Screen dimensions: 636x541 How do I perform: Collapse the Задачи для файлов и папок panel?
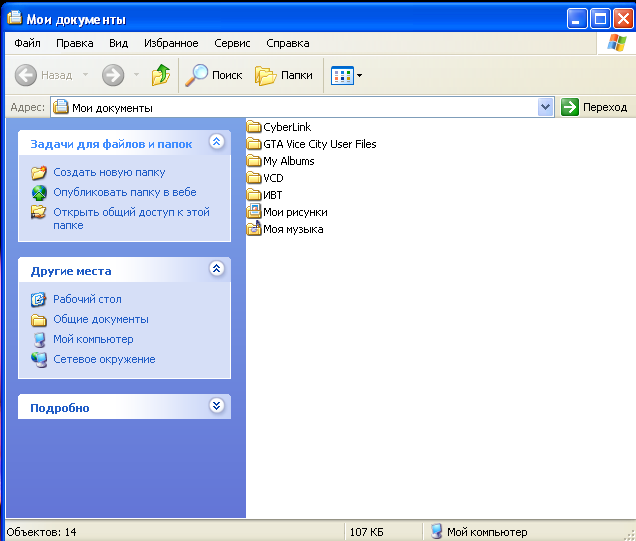[x=217, y=142]
